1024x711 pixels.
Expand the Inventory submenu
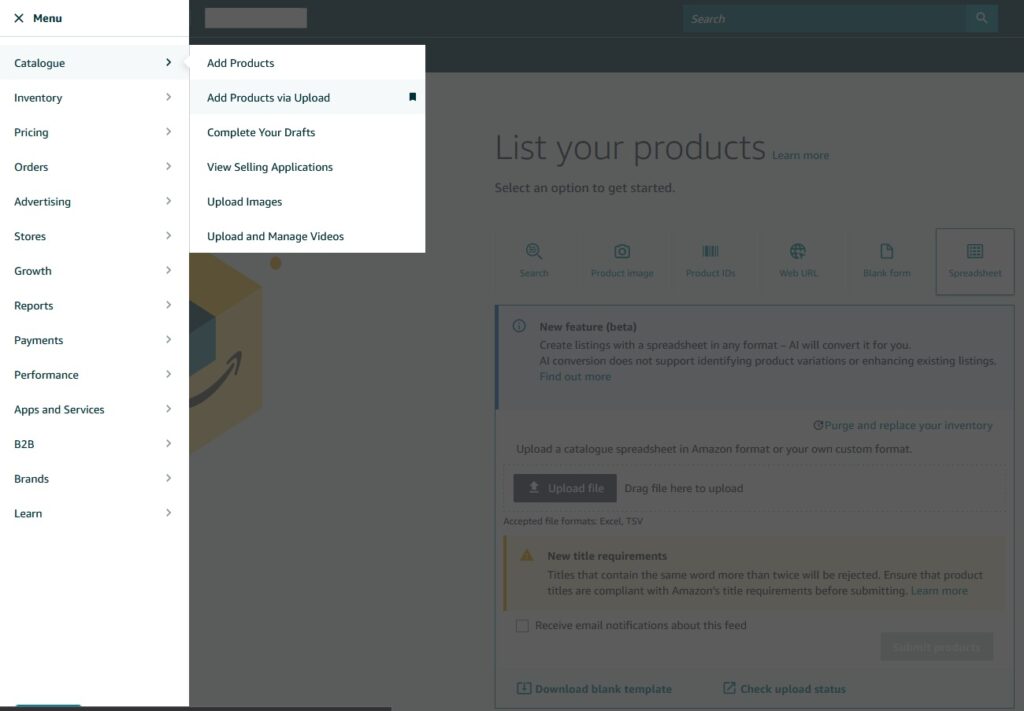[x=168, y=97]
